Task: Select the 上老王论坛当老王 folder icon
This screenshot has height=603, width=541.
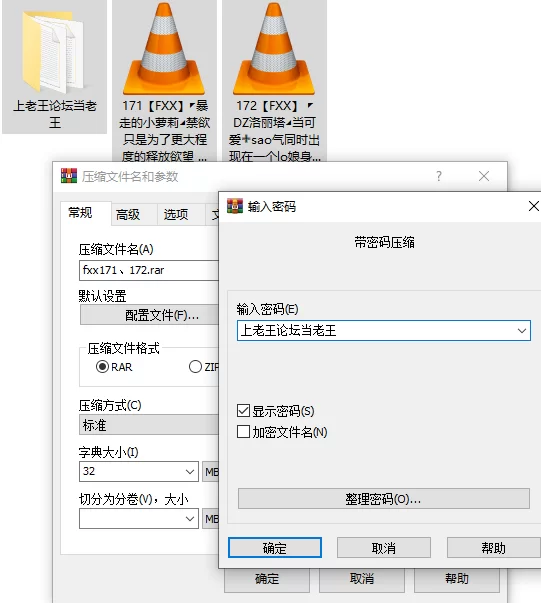Action: 54,53
